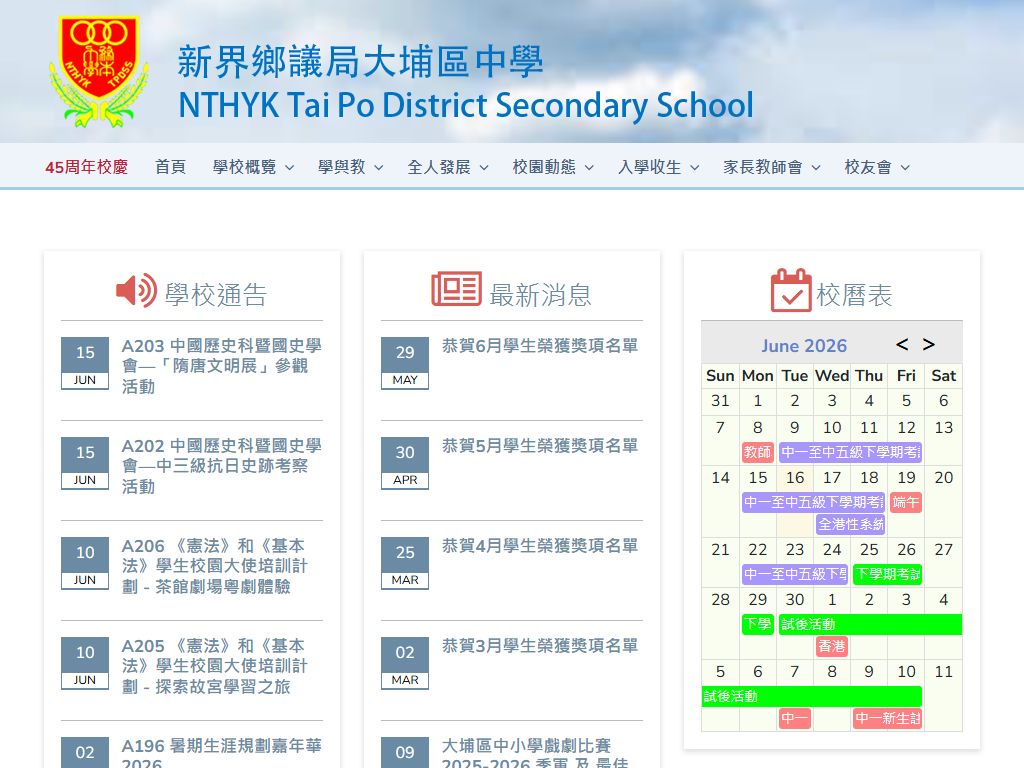Open the green 下學 event on June 29
This screenshot has width=1024, height=768.
pyautogui.click(x=758, y=624)
